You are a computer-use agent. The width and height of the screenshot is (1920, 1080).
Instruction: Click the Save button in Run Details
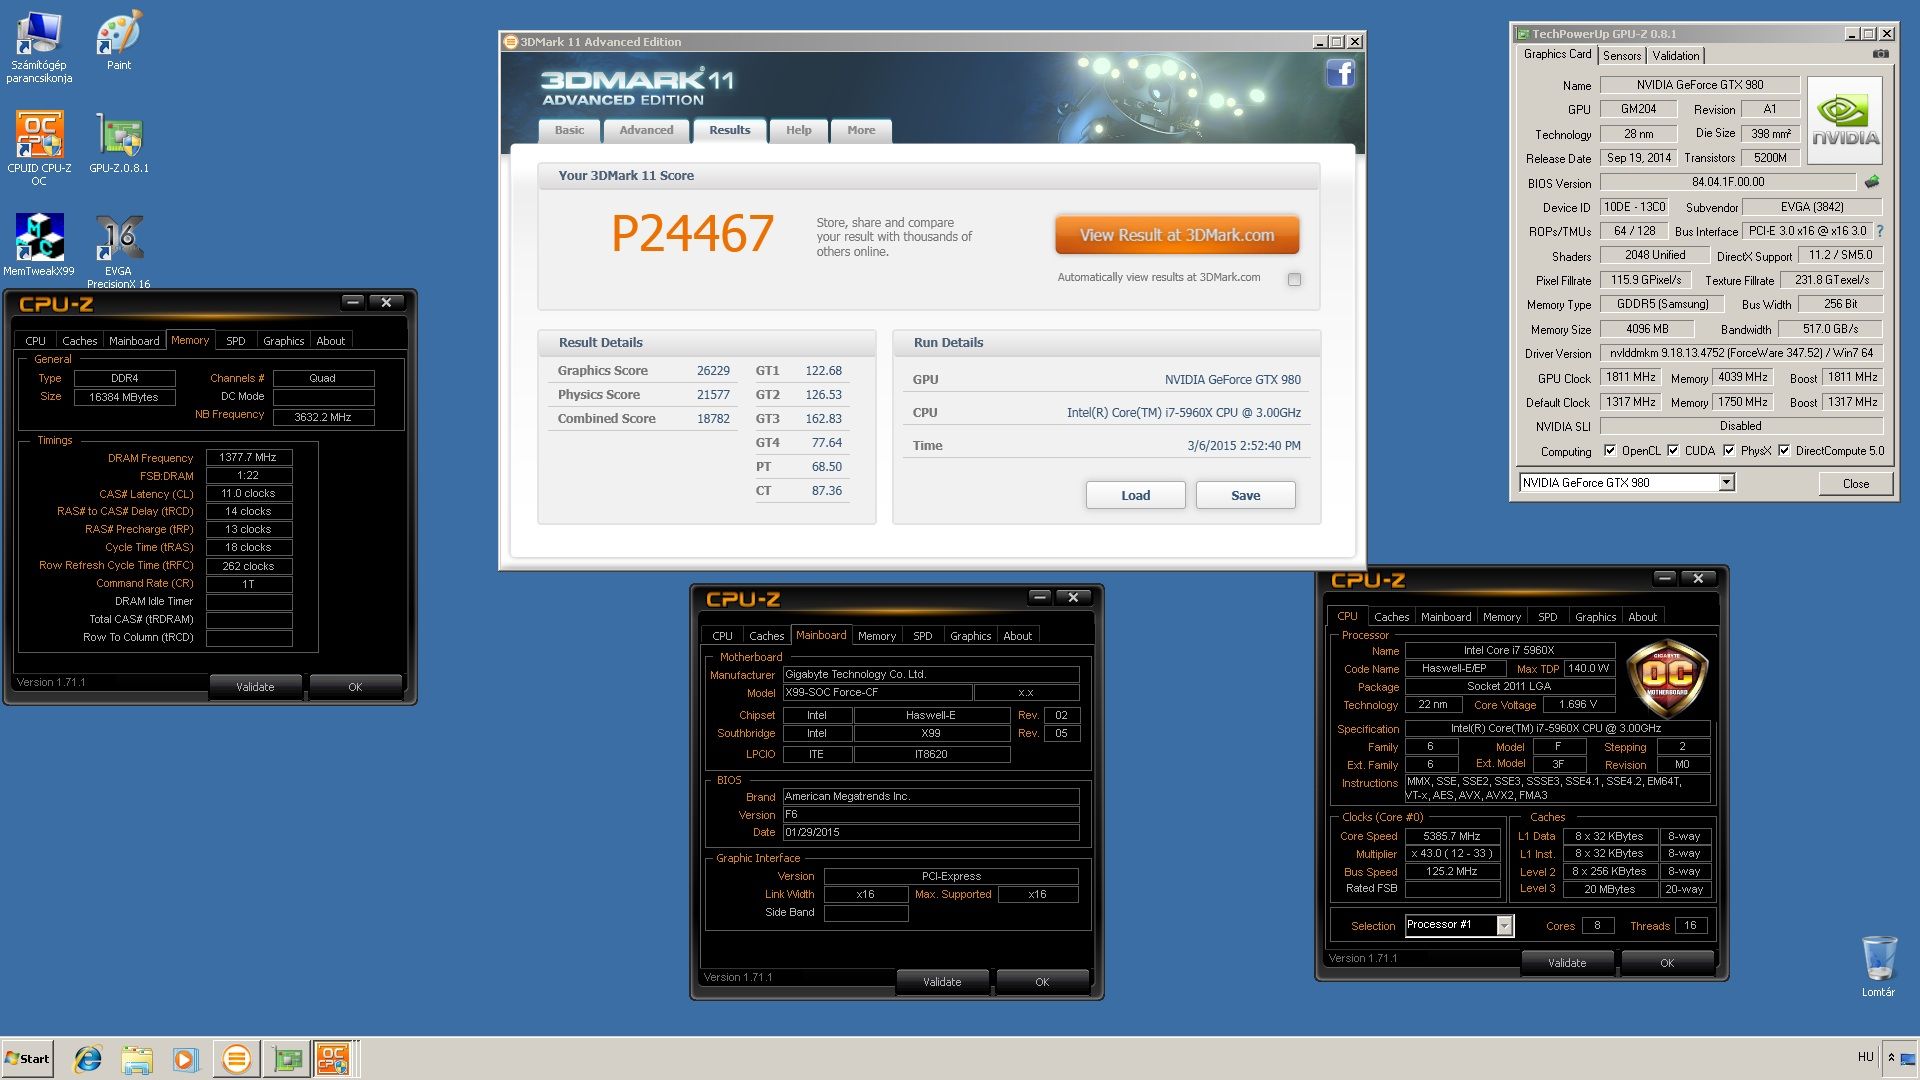coord(1245,496)
